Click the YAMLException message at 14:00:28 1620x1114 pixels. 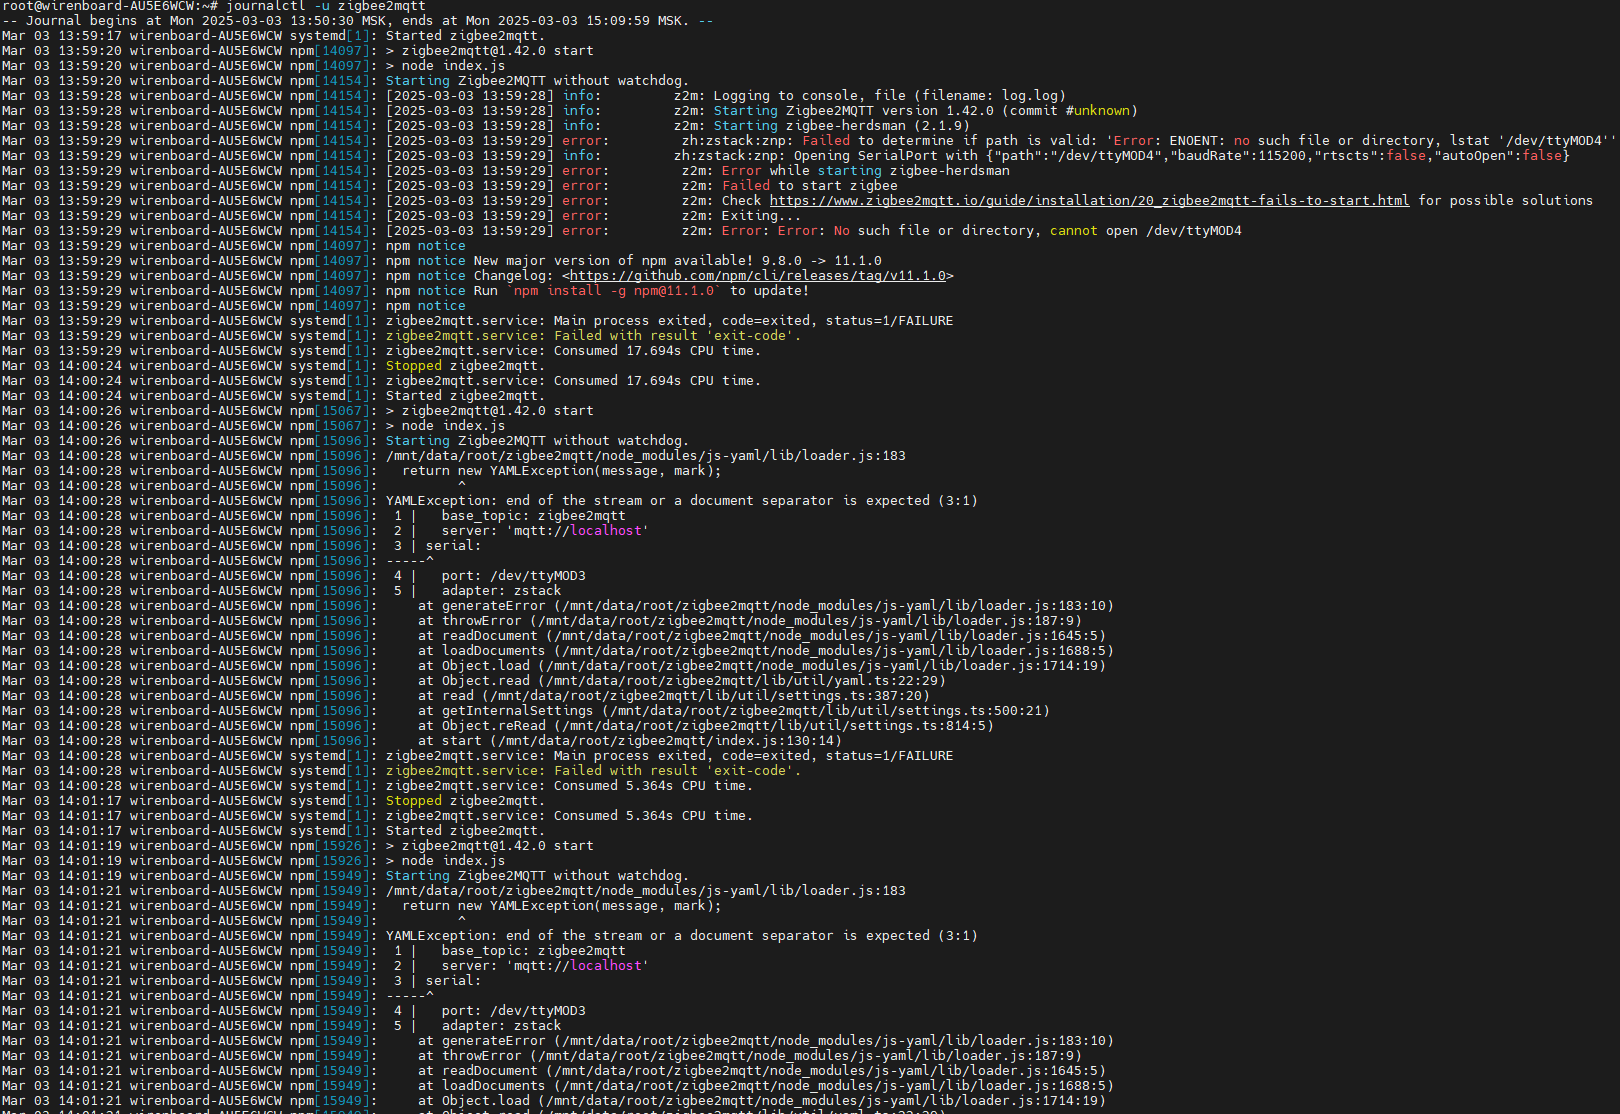682,501
